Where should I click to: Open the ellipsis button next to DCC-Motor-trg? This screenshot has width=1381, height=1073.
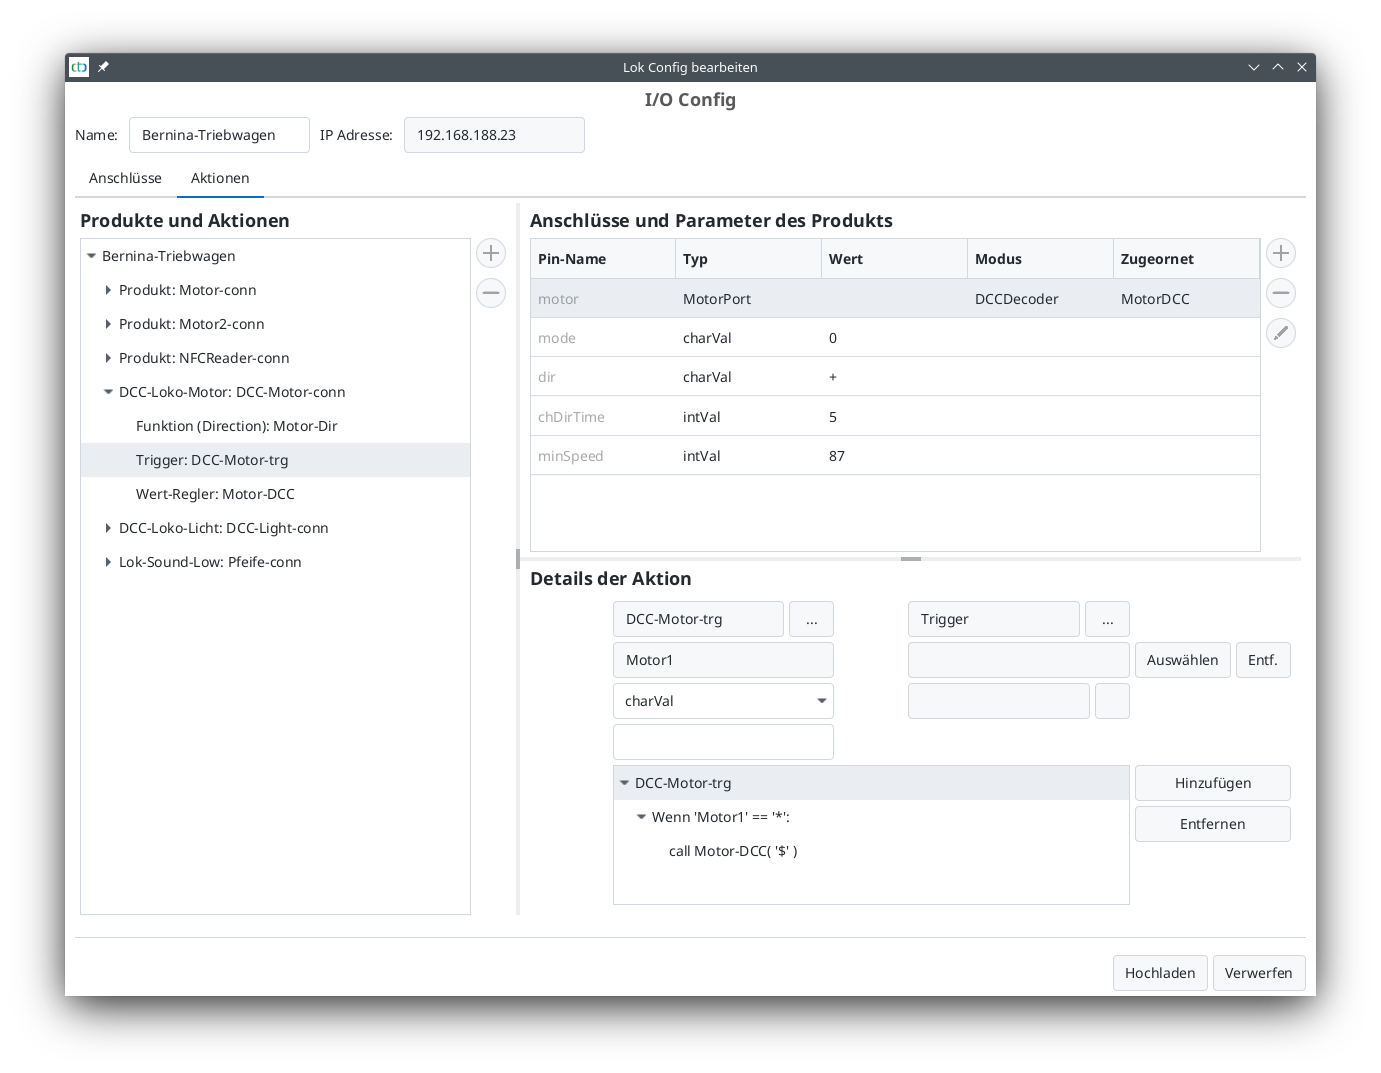click(811, 619)
